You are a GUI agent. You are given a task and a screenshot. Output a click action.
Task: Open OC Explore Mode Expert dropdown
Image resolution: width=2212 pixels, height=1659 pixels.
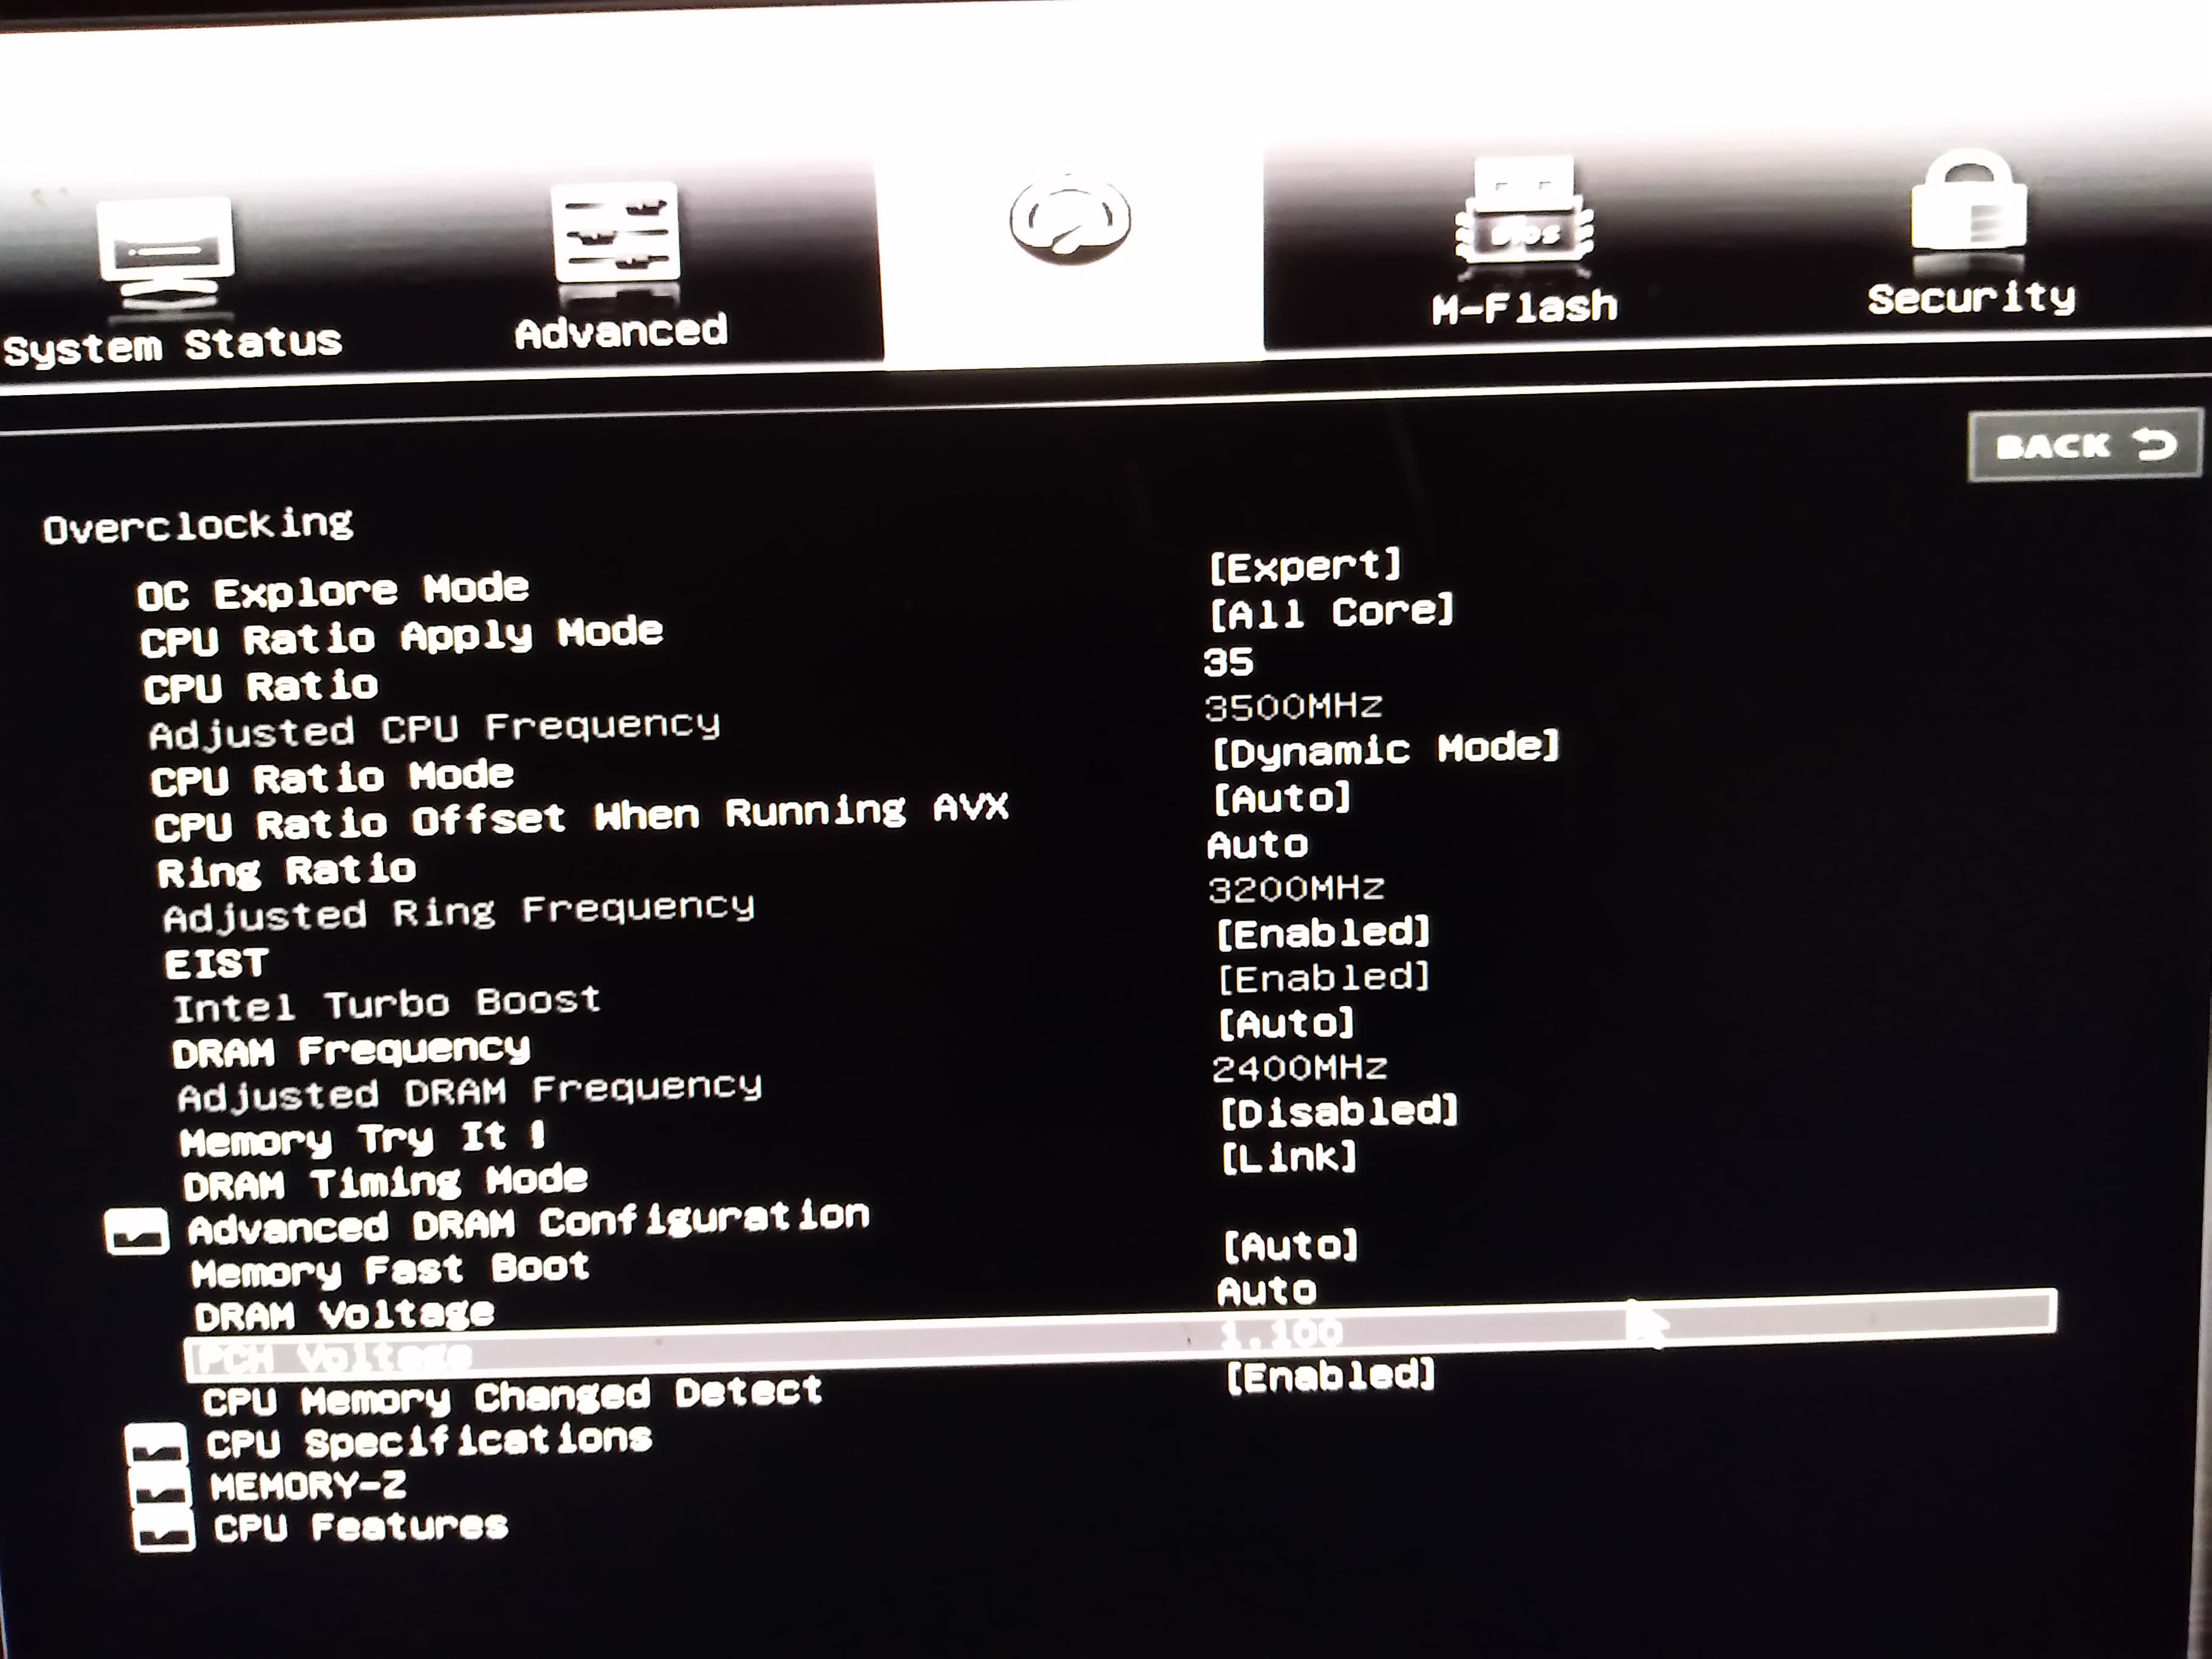[1304, 566]
